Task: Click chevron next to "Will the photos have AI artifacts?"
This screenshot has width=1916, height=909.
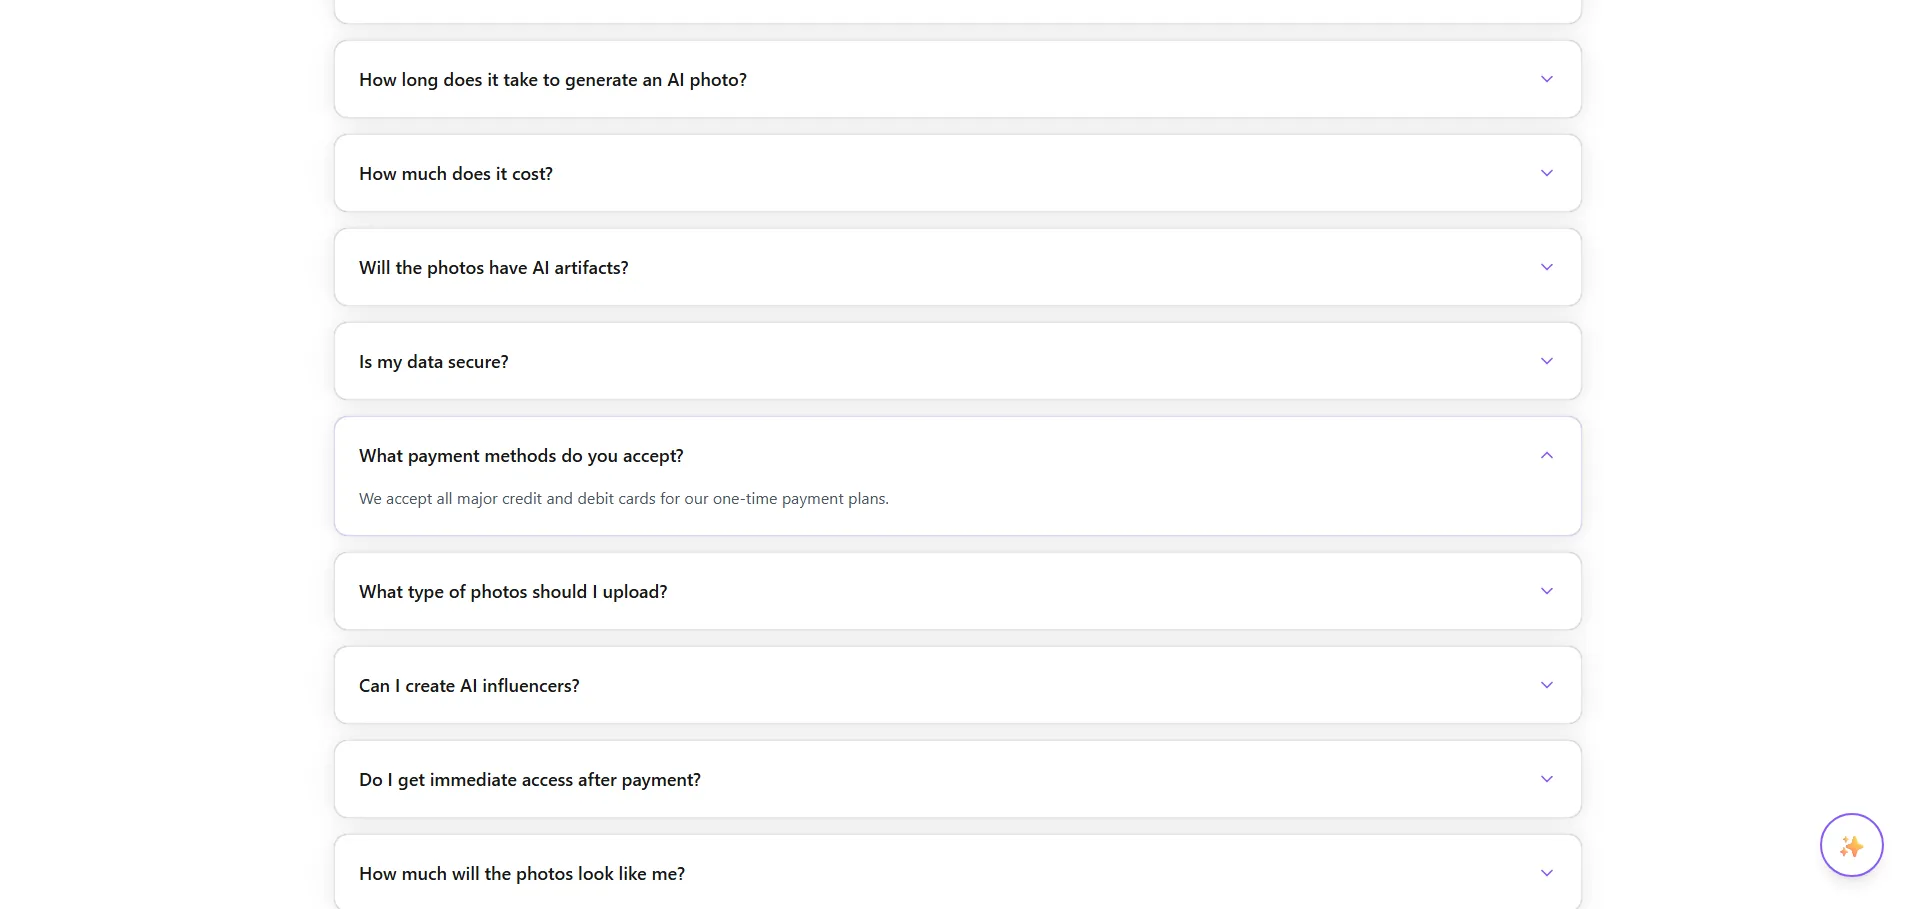Action: 1546,267
